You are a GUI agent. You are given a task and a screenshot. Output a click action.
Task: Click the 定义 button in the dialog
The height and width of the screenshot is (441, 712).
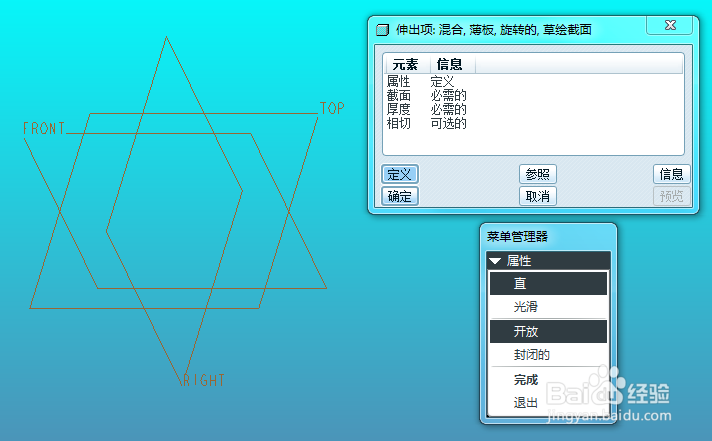pos(400,174)
